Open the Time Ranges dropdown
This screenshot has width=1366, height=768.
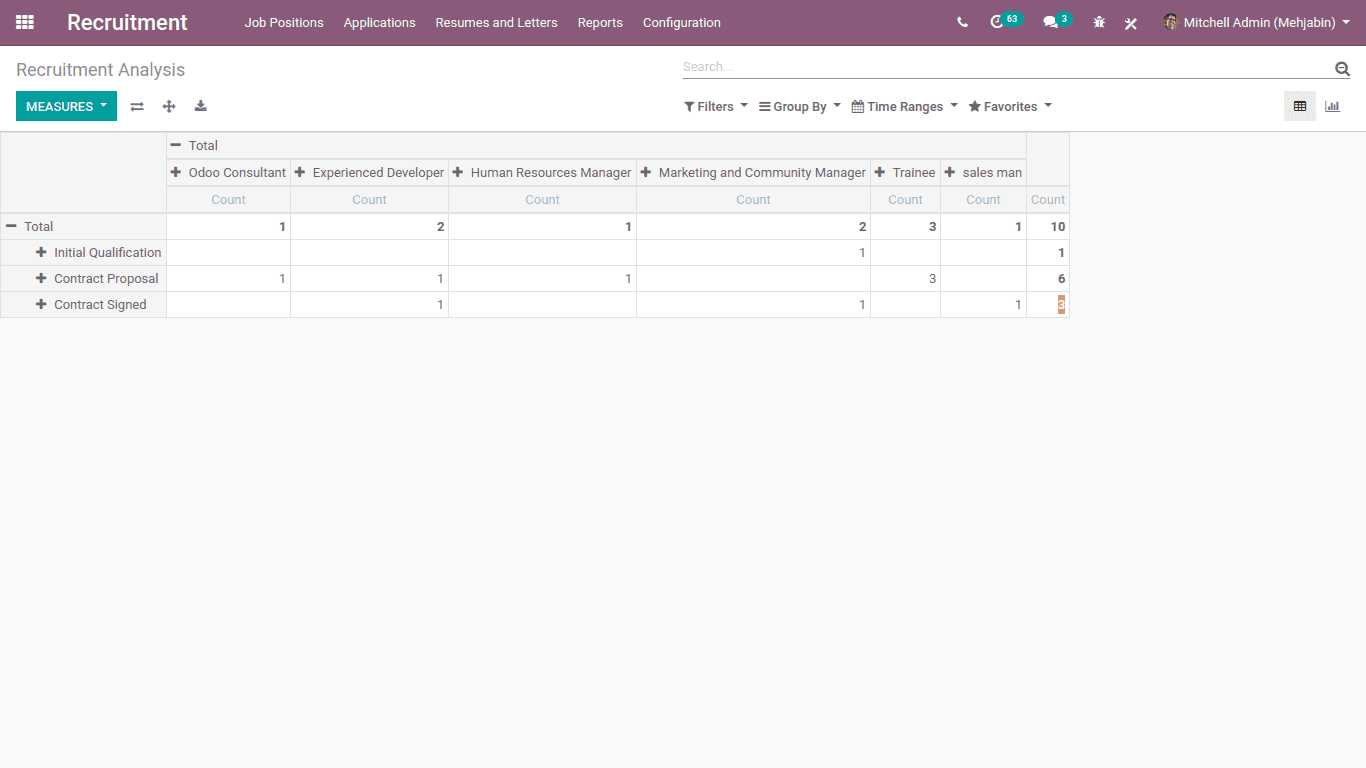[905, 107]
